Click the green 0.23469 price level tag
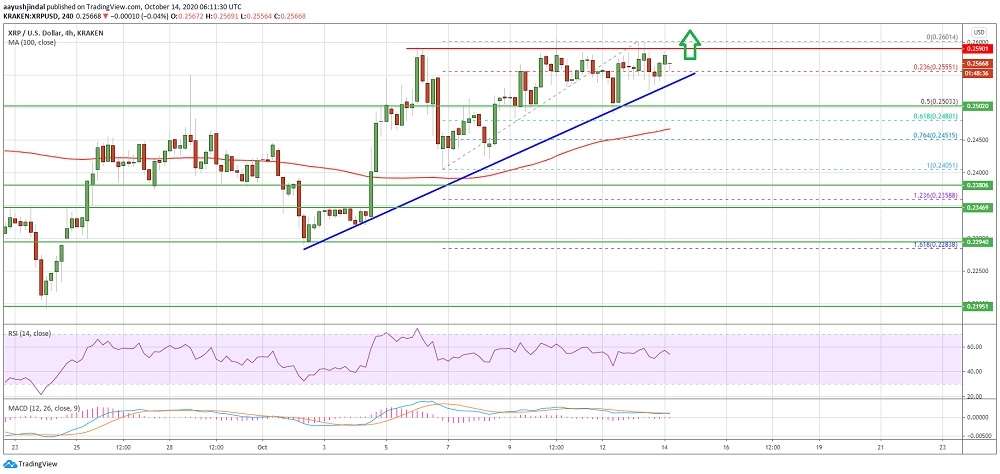The width and height of the screenshot is (1000, 474). point(980,207)
